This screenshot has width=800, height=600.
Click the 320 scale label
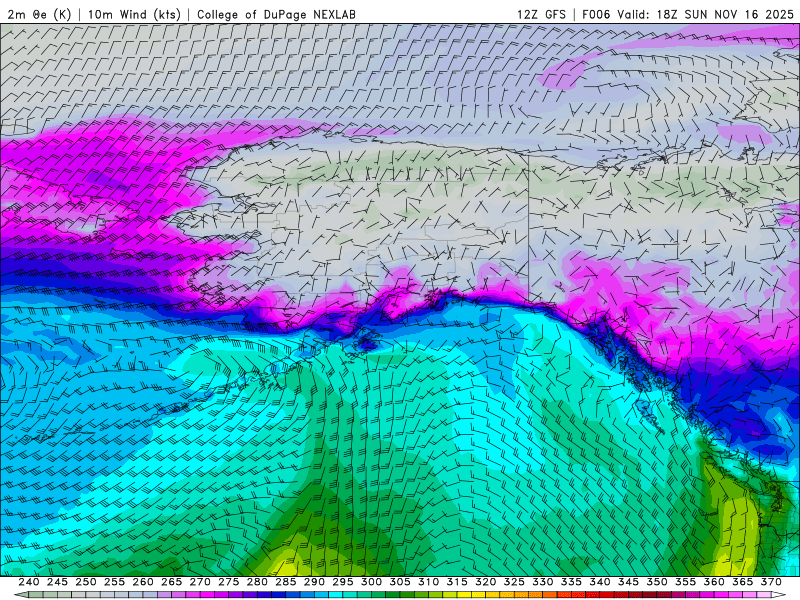486,582
